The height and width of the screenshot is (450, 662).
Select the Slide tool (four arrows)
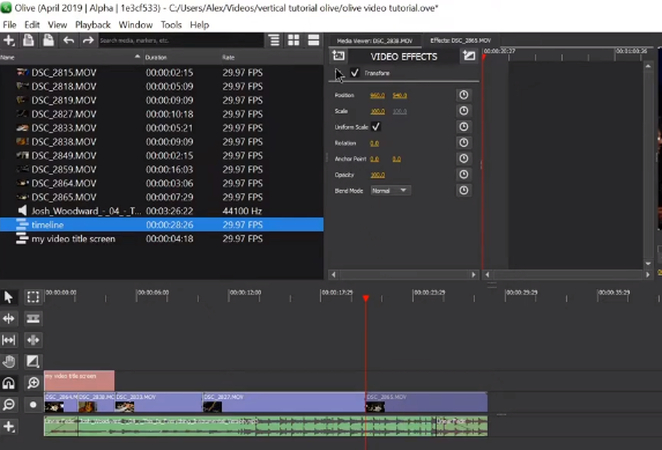pos(33,340)
